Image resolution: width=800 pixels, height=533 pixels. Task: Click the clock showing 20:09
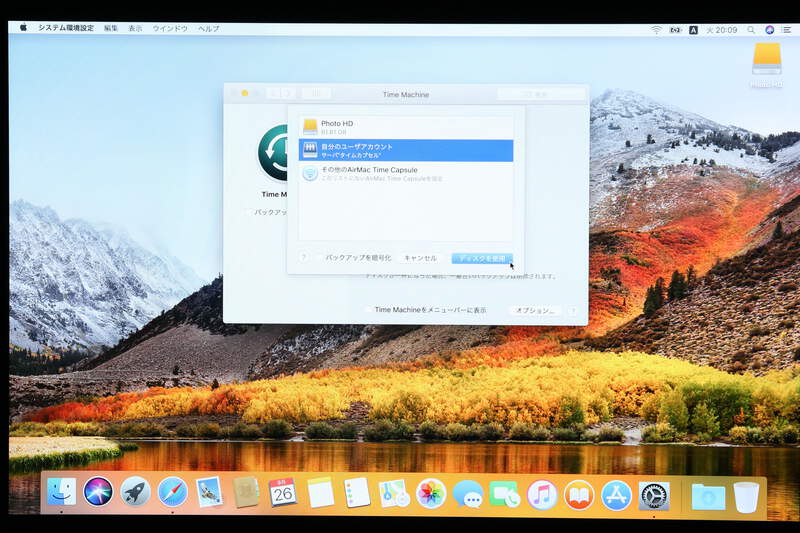point(721,30)
